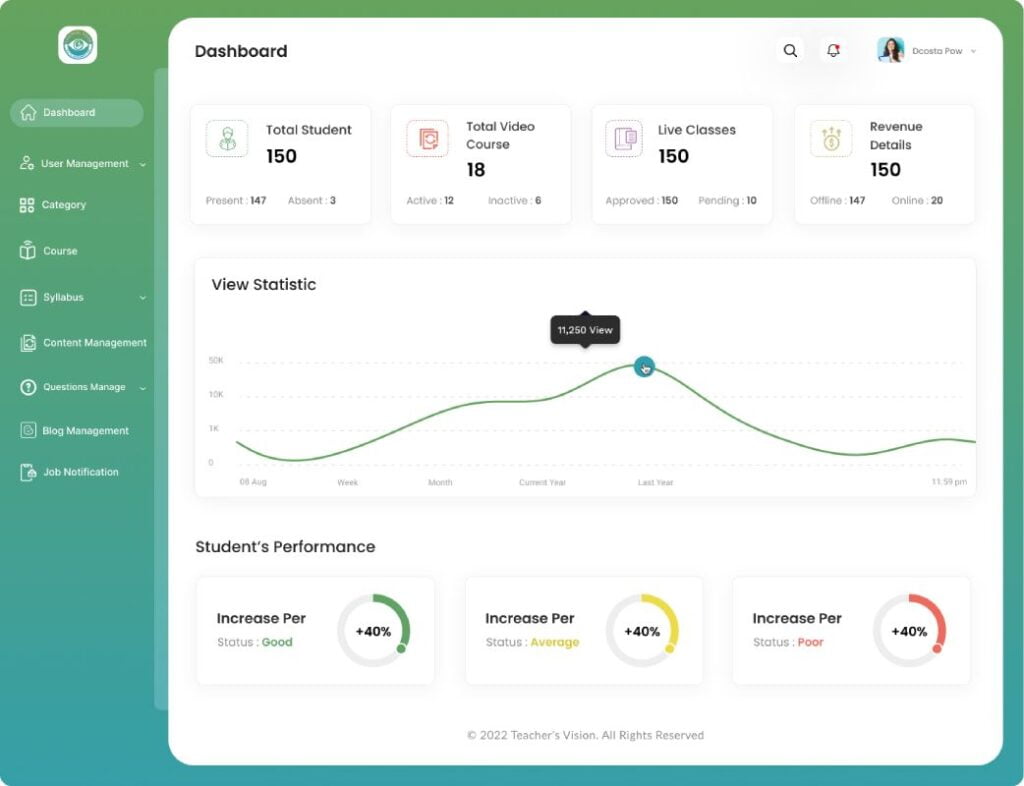Expand the Syllabus menu chevron
The height and width of the screenshot is (786, 1024).
143,298
